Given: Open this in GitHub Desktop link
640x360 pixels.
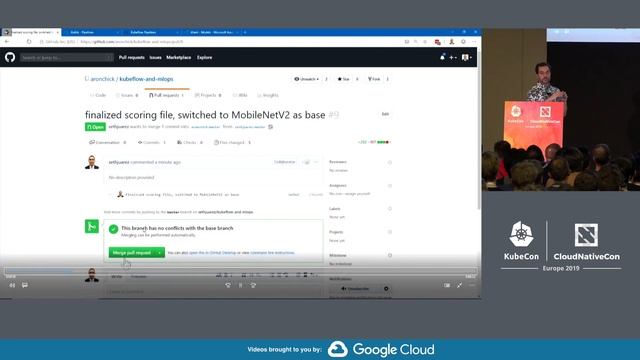Looking at the screenshot, I should tap(212, 253).
